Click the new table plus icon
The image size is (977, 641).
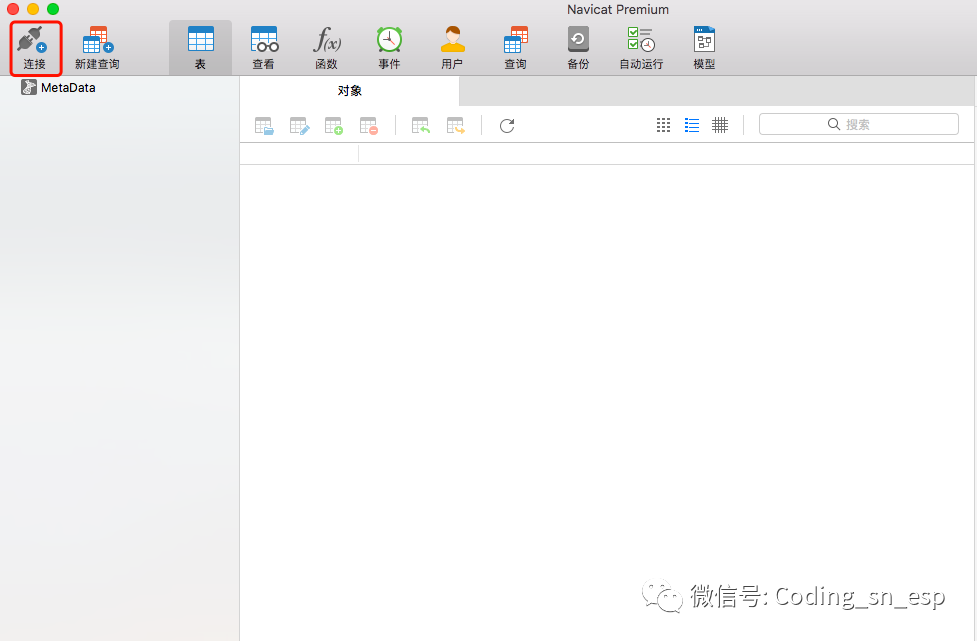334,126
